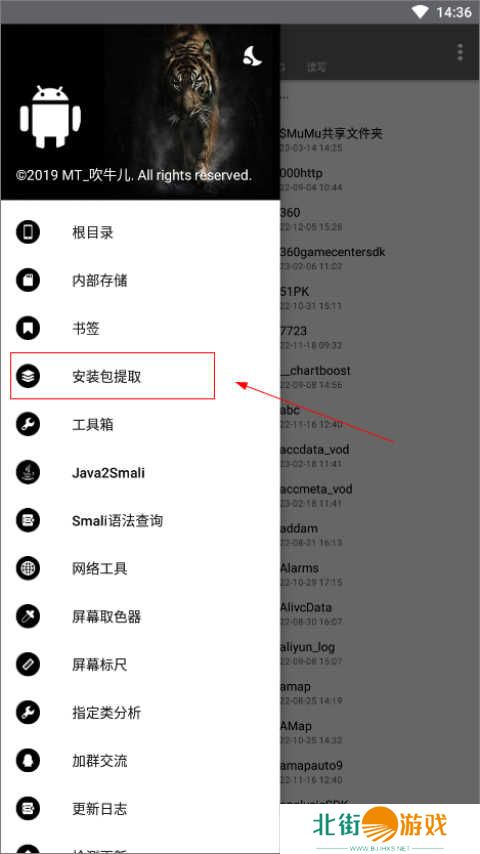The image size is (480, 854).
Task: Open the three-dot overflow menu
Action: tap(460, 52)
